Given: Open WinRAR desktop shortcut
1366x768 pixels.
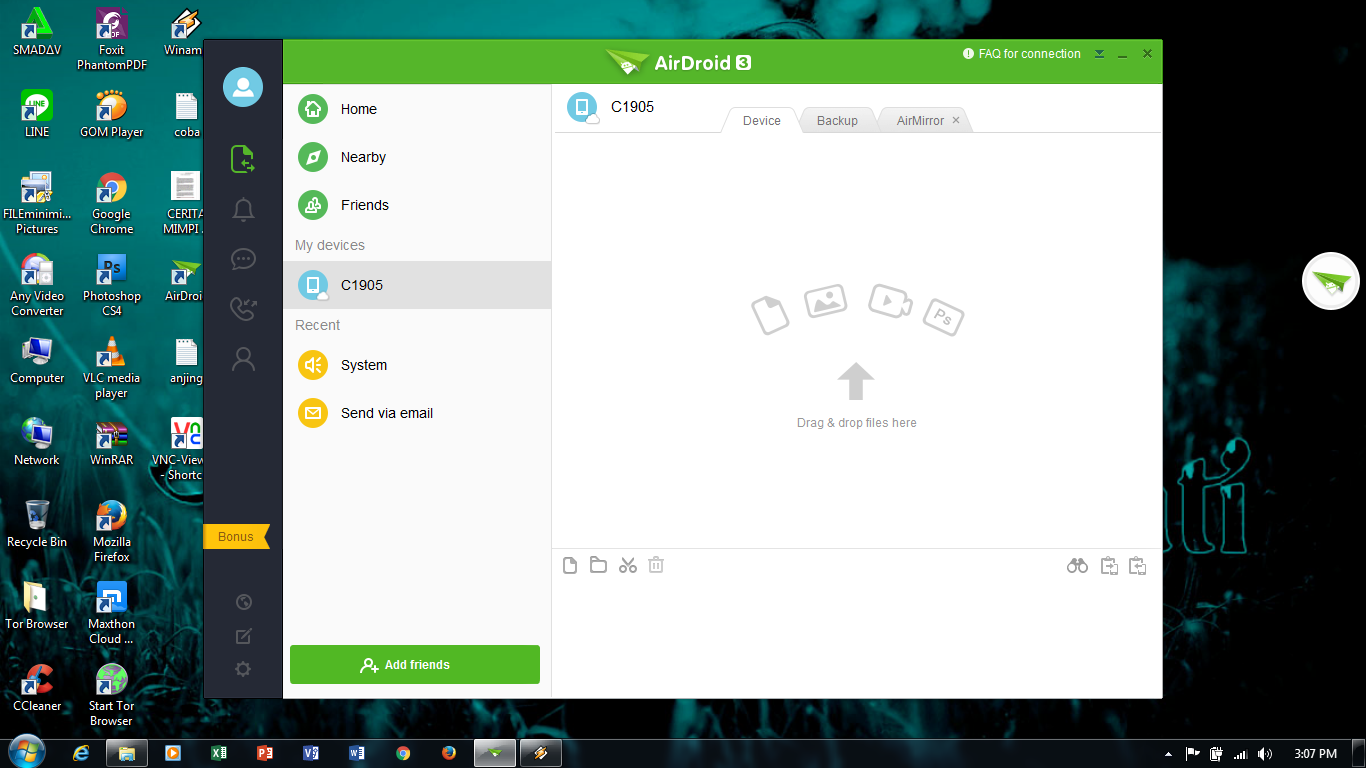Looking at the screenshot, I should [112, 442].
